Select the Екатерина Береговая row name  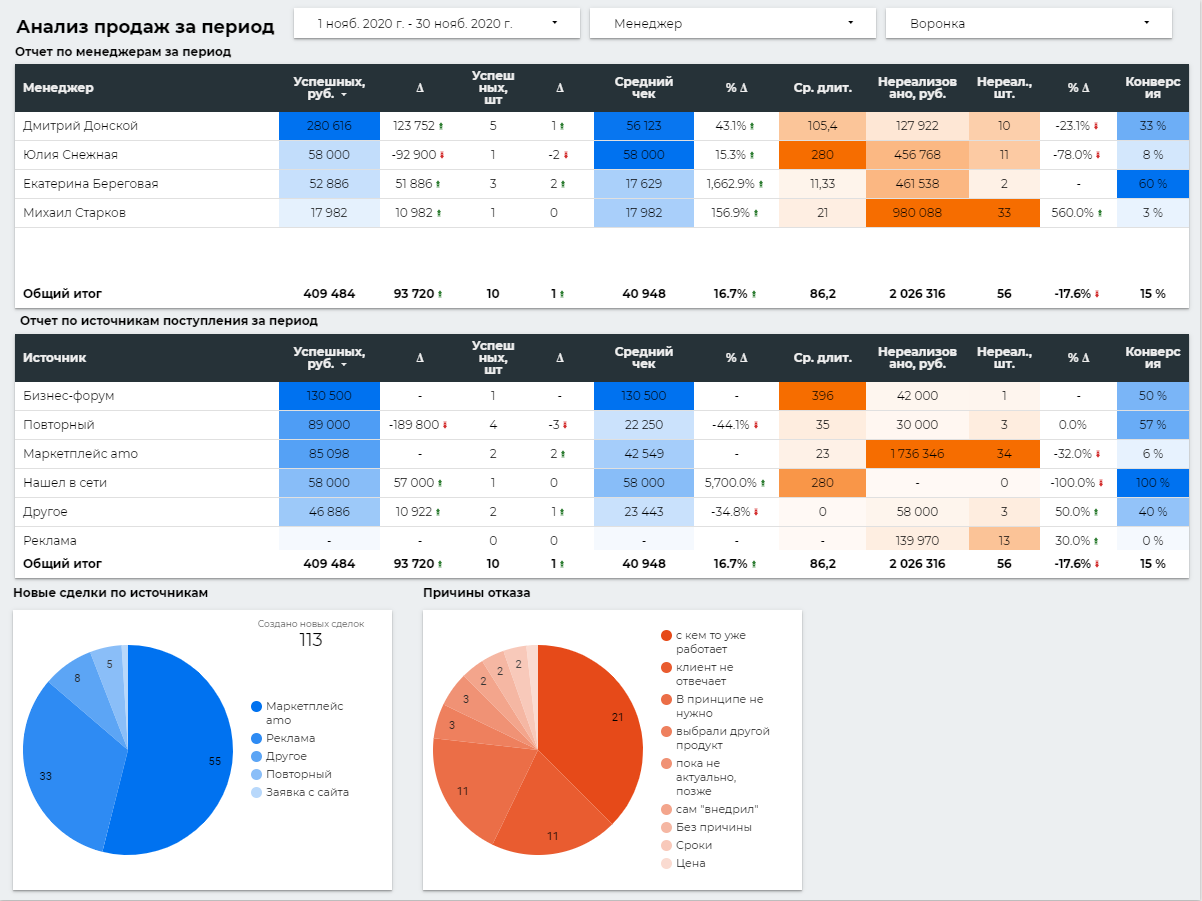pos(90,184)
